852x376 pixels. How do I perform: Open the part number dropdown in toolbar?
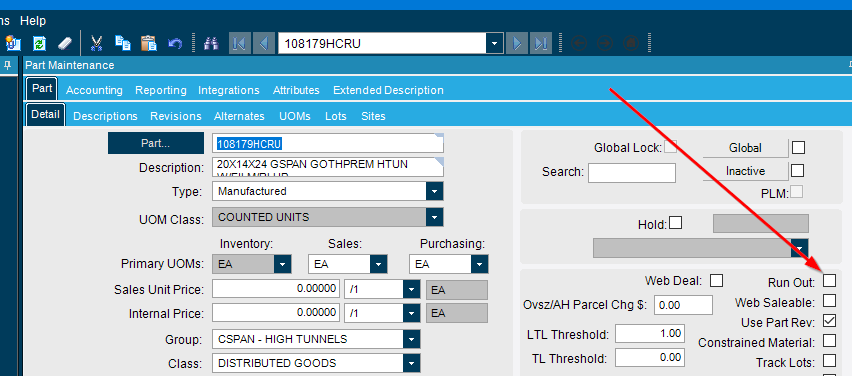pyautogui.click(x=494, y=43)
